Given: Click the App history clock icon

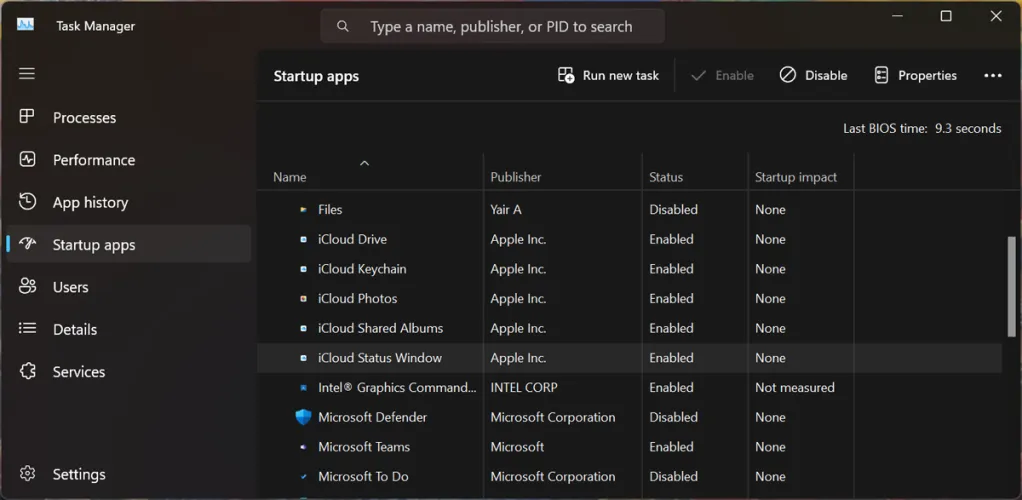Looking at the screenshot, I should pyautogui.click(x=28, y=202).
